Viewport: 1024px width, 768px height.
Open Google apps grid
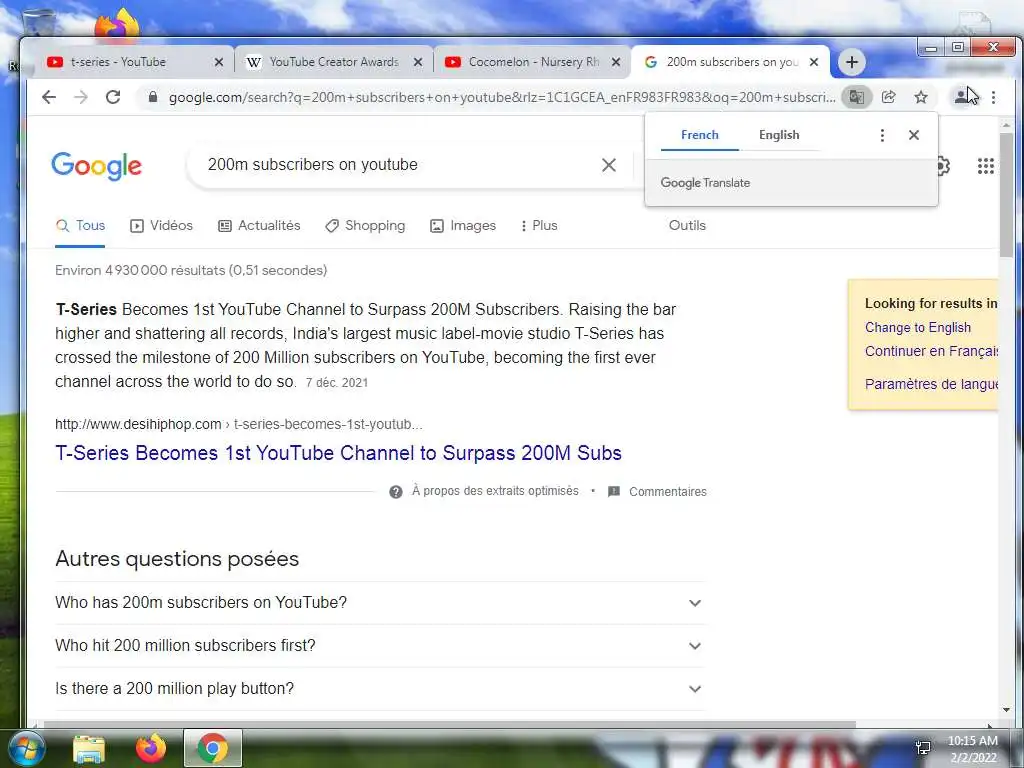pos(985,166)
